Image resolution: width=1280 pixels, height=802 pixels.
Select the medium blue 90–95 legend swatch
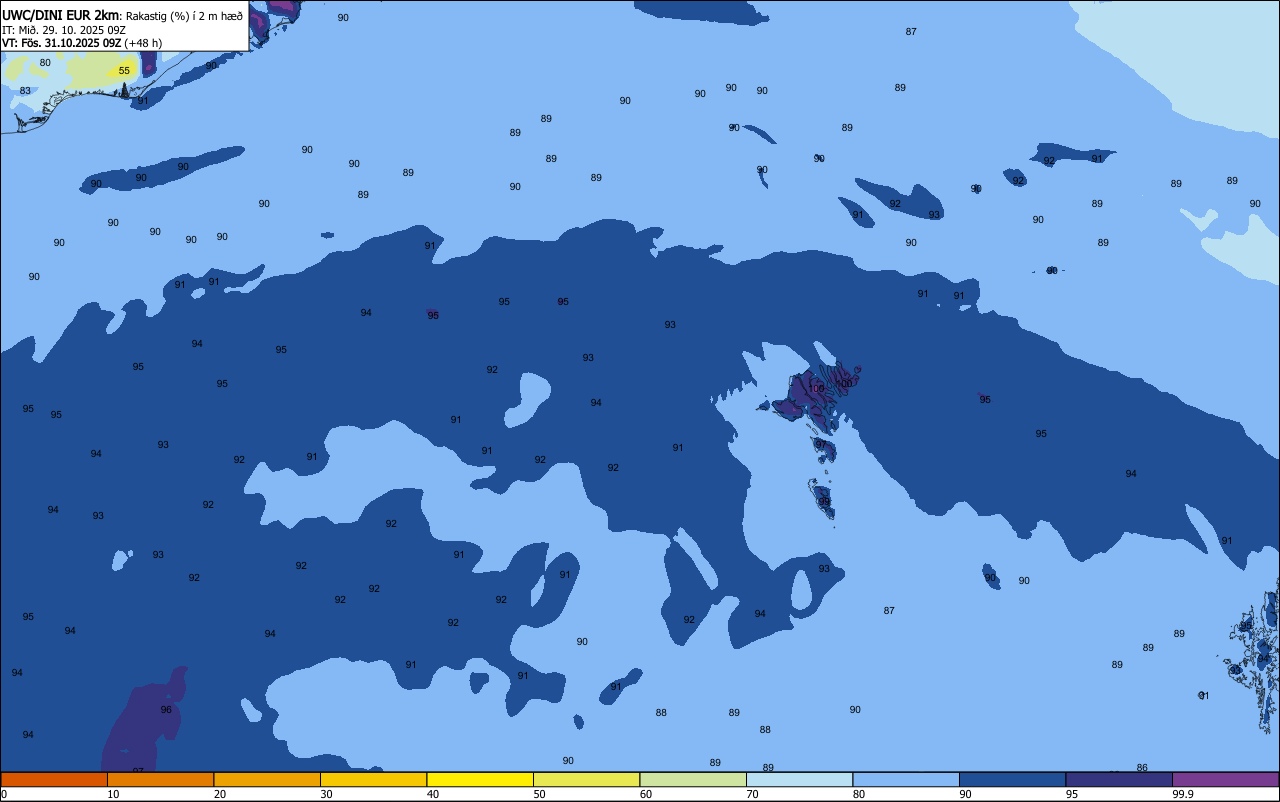point(1012,779)
